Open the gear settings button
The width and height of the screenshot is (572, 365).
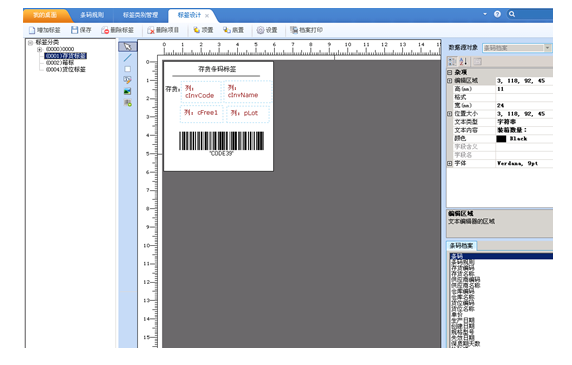(x=267, y=30)
